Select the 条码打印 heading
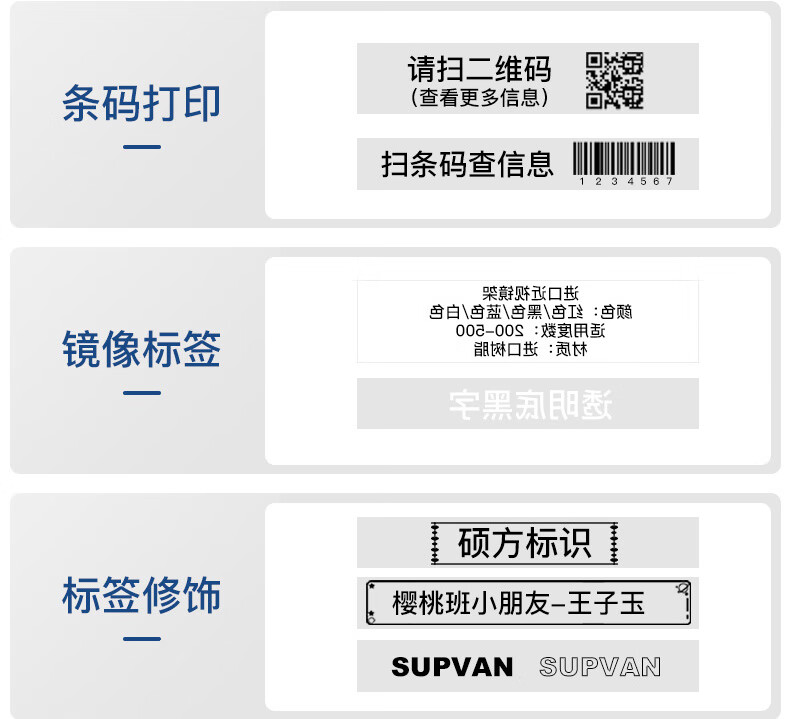This screenshot has height=719, width=790. coord(142,103)
